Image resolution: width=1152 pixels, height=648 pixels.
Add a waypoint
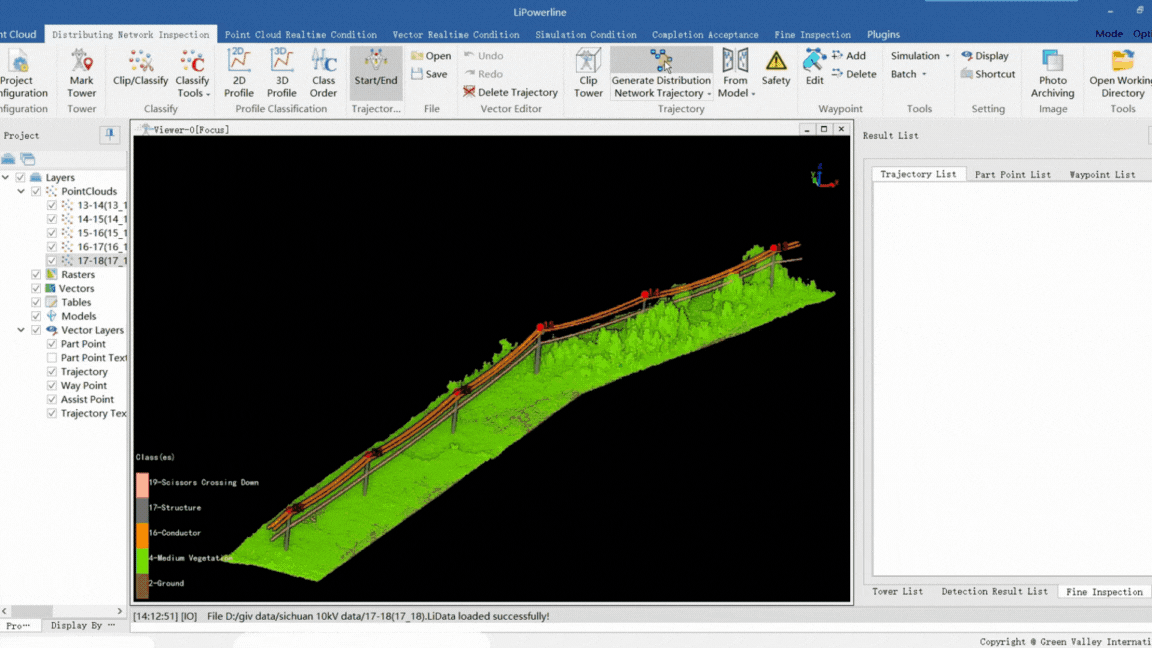pyautogui.click(x=849, y=56)
